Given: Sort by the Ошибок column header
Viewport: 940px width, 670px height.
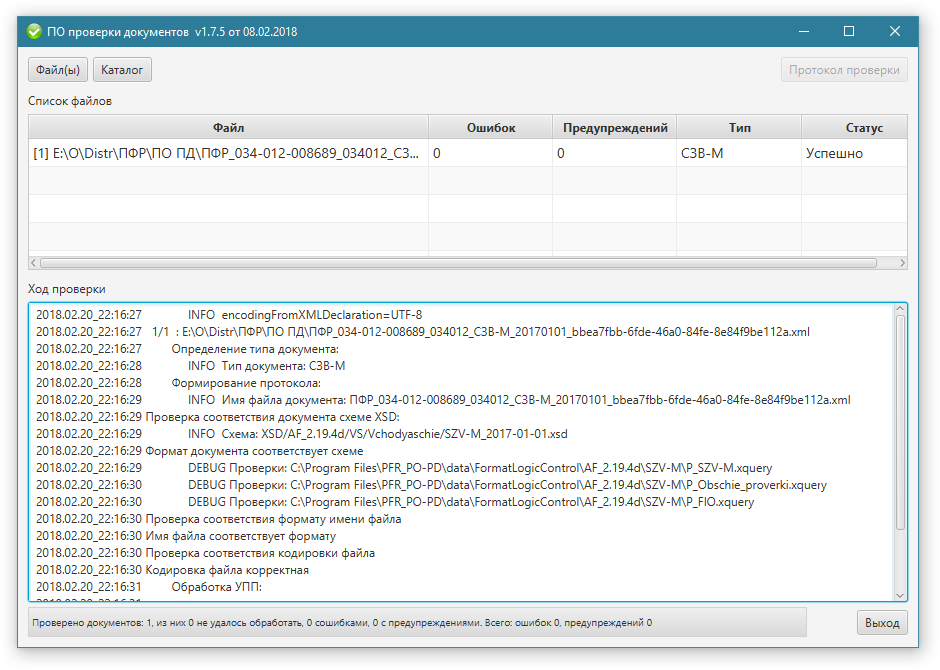Looking at the screenshot, I should click(490, 127).
